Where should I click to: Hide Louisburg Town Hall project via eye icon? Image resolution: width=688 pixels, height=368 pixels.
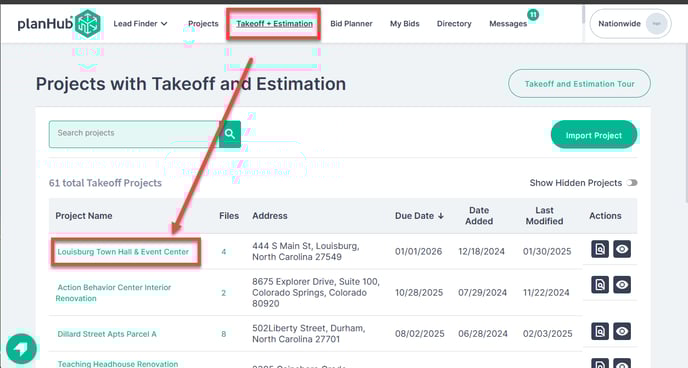tap(622, 249)
